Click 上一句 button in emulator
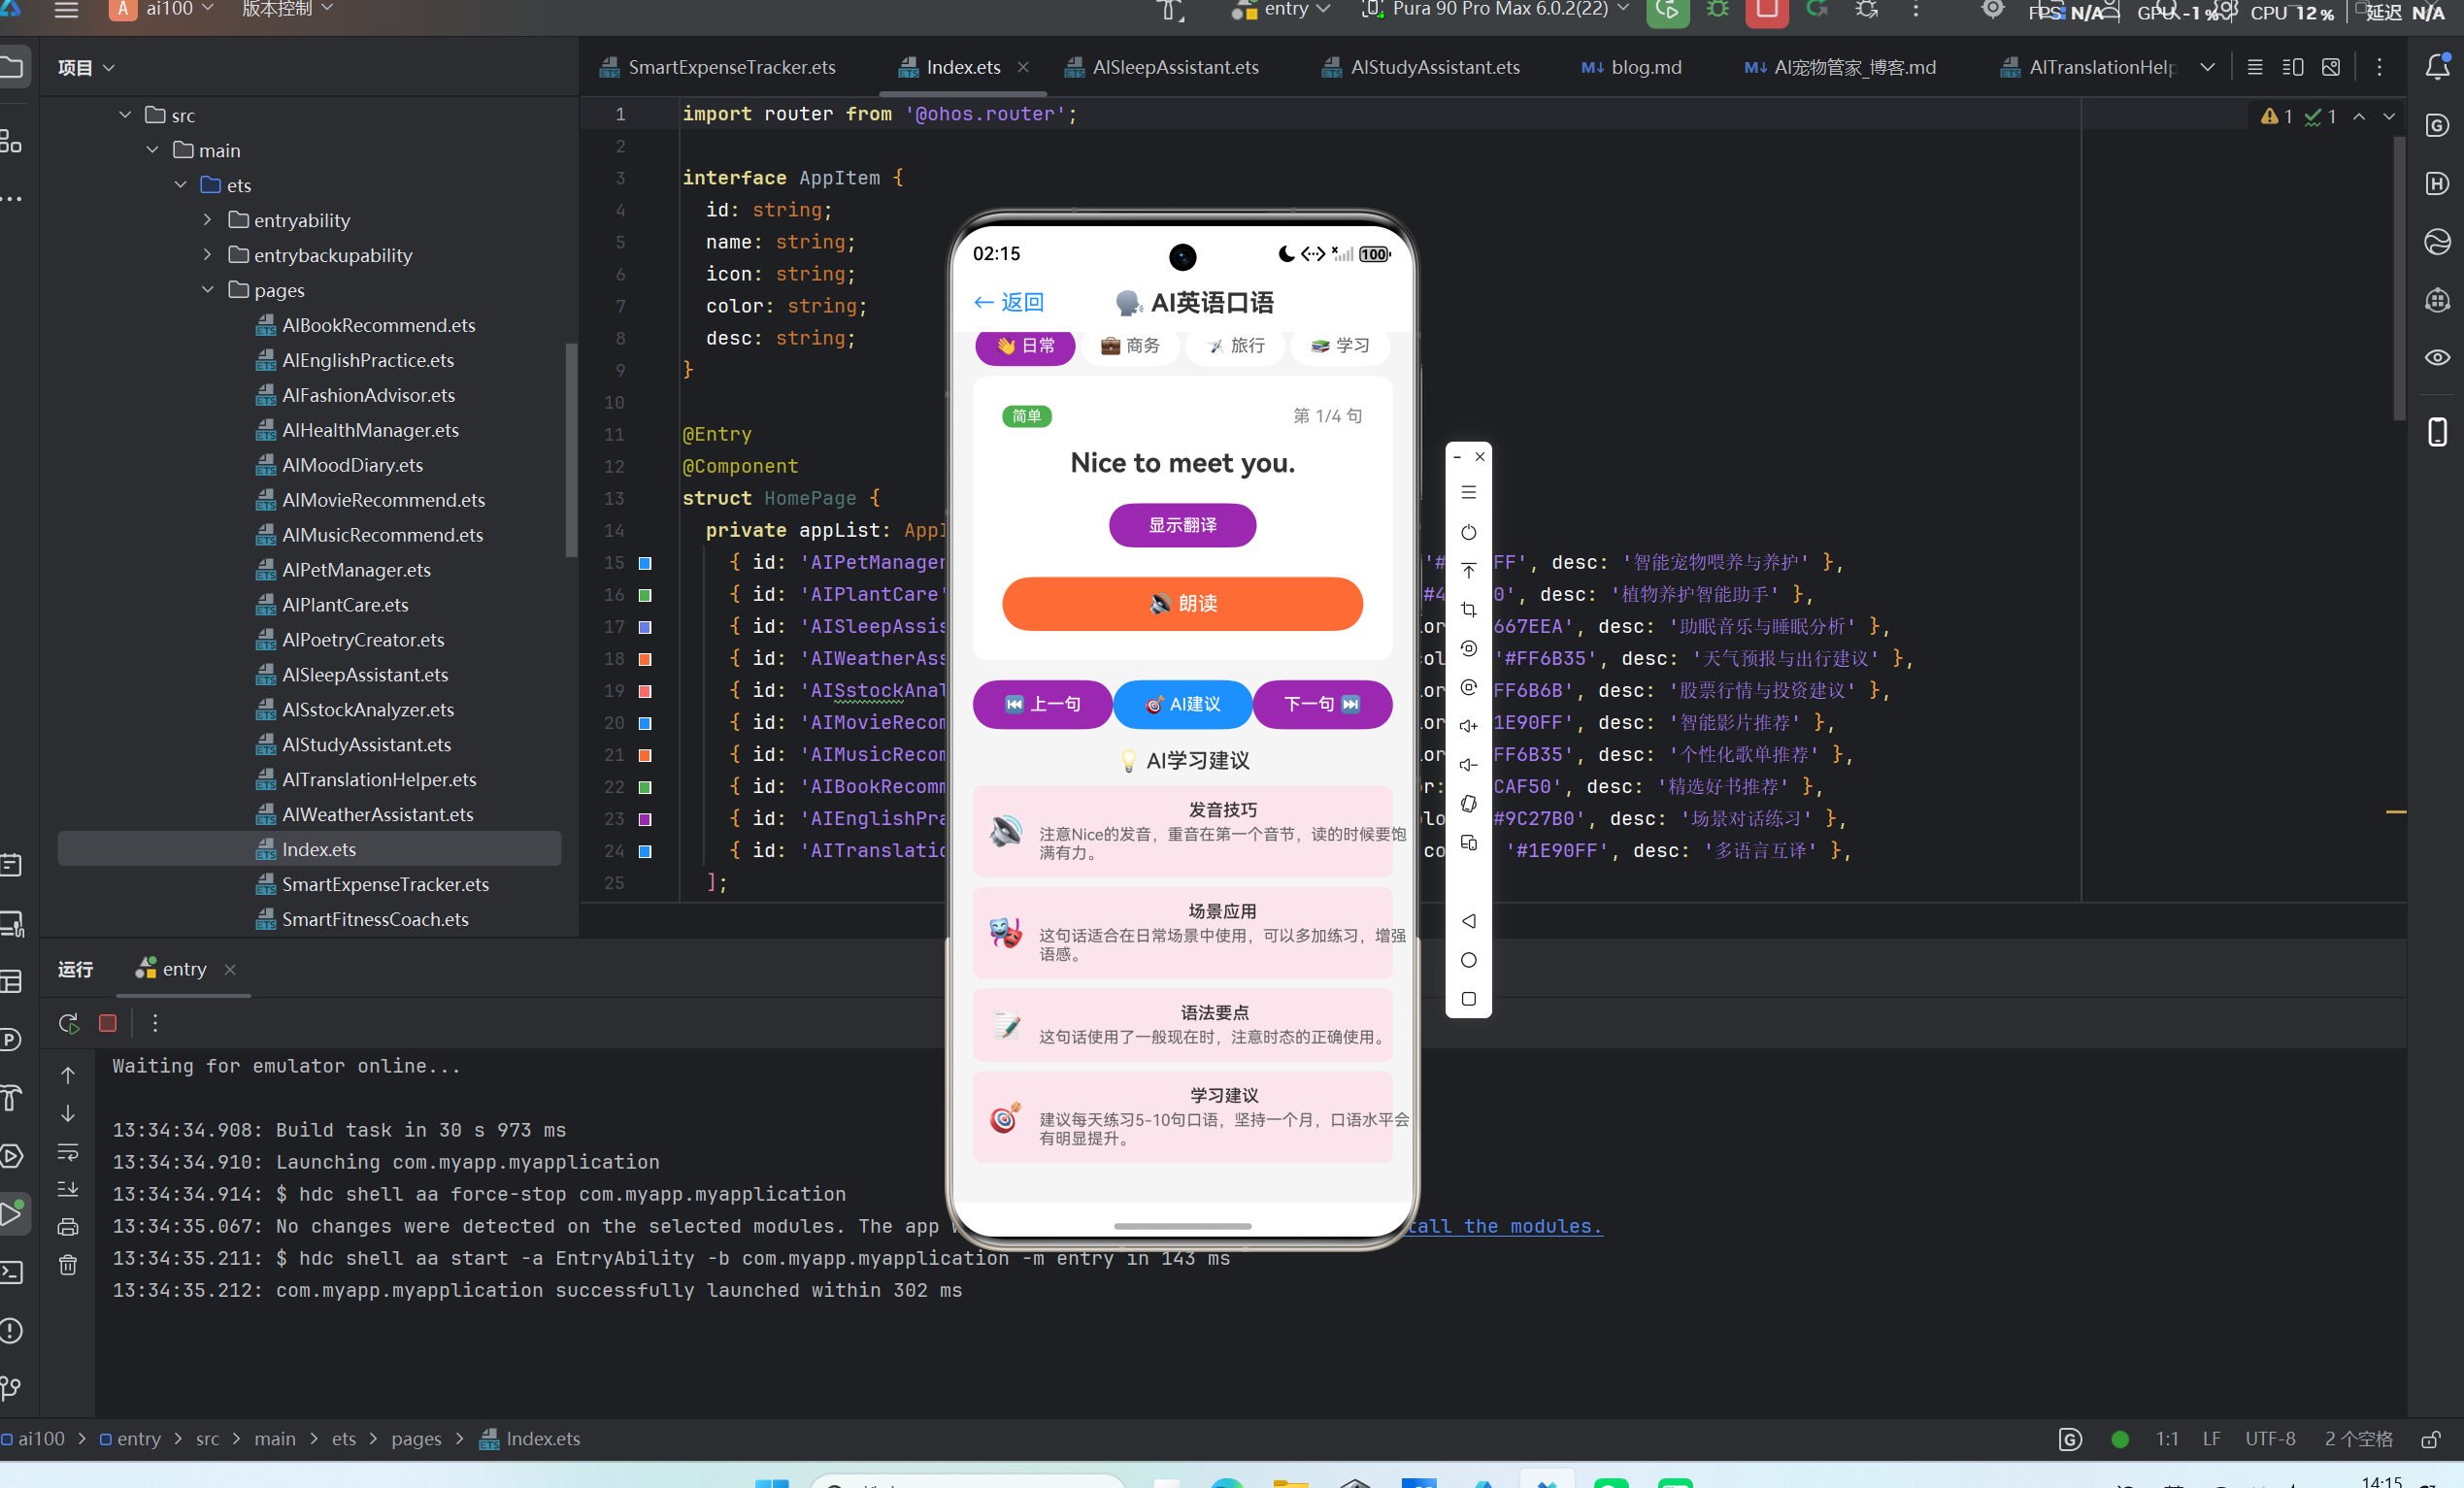The height and width of the screenshot is (1488, 2464). tap(1042, 705)
